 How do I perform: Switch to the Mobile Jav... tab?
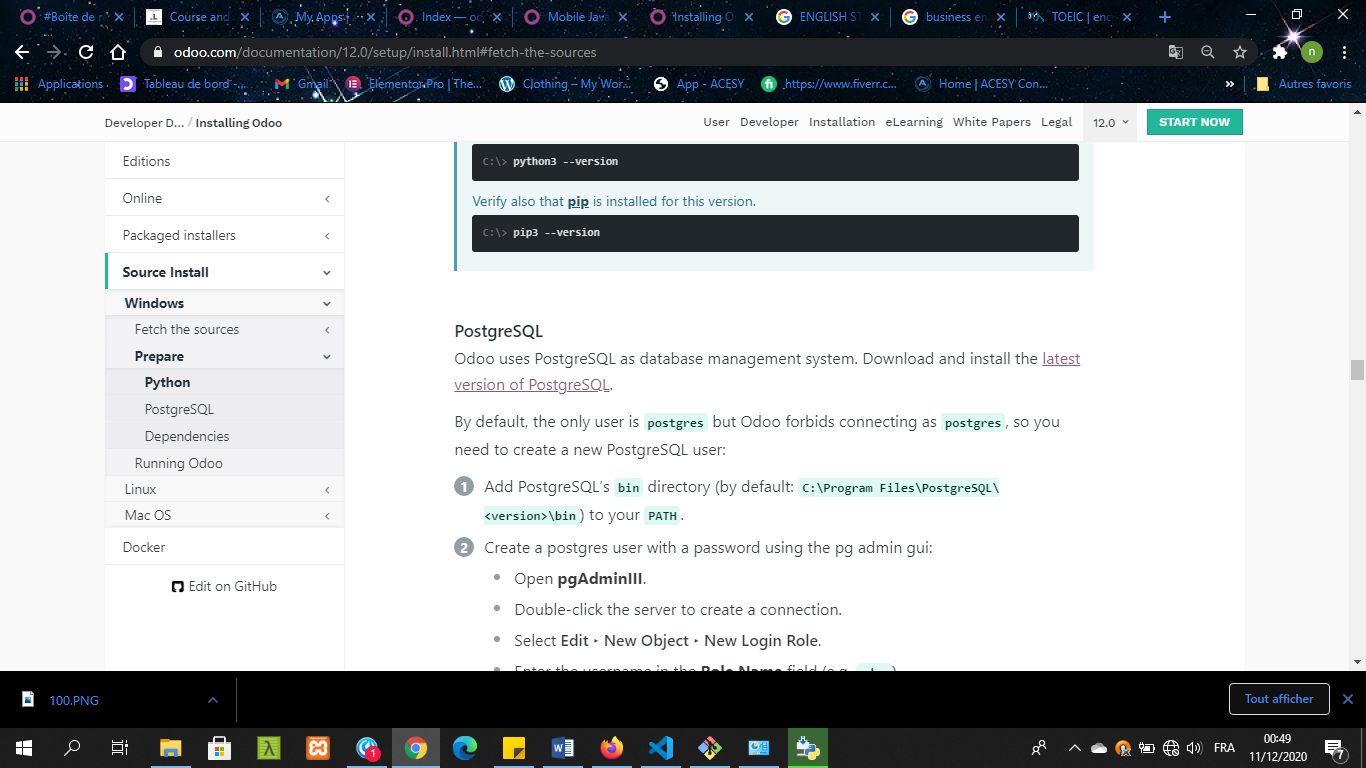[575, 17]
